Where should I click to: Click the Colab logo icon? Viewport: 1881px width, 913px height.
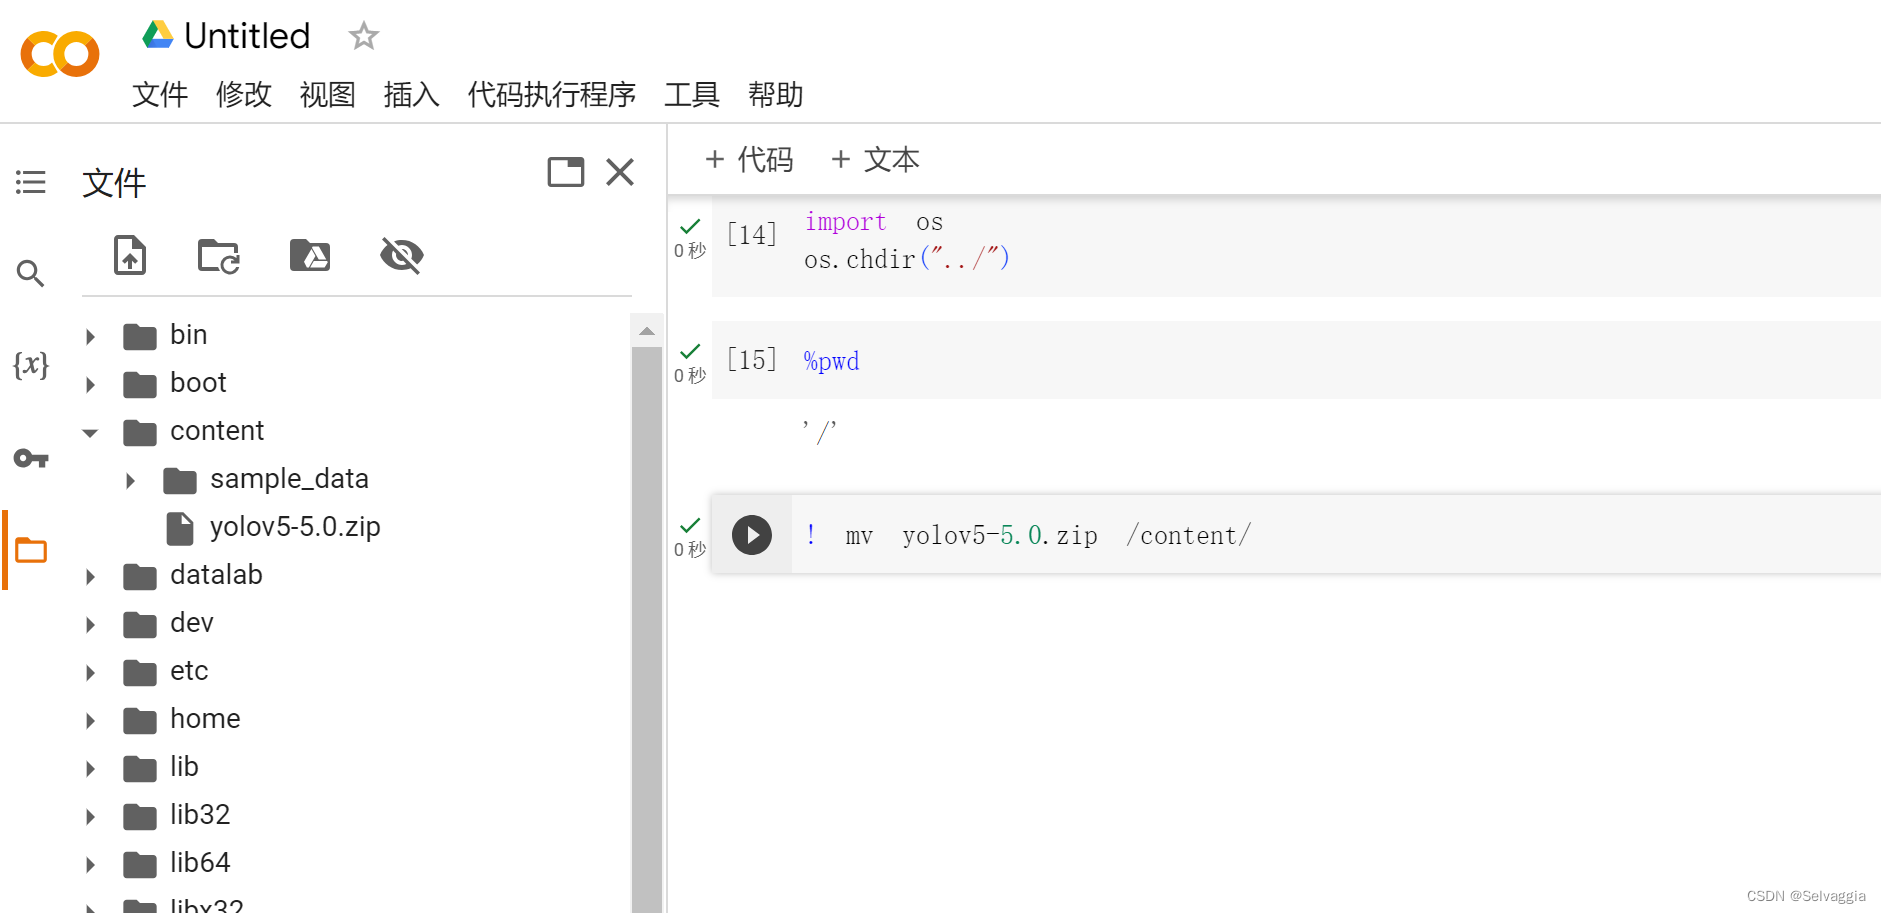click(x=60, y=54)
